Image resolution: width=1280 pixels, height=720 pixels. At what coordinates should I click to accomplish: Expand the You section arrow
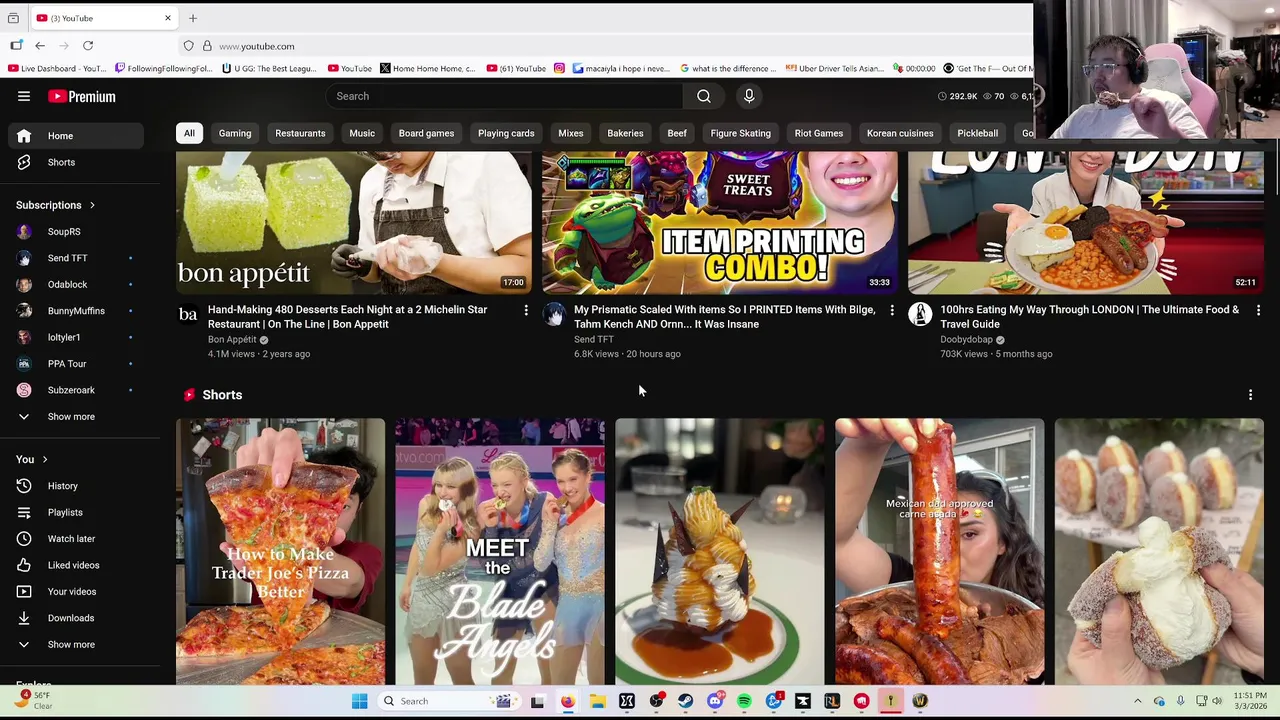coord(44,459)
